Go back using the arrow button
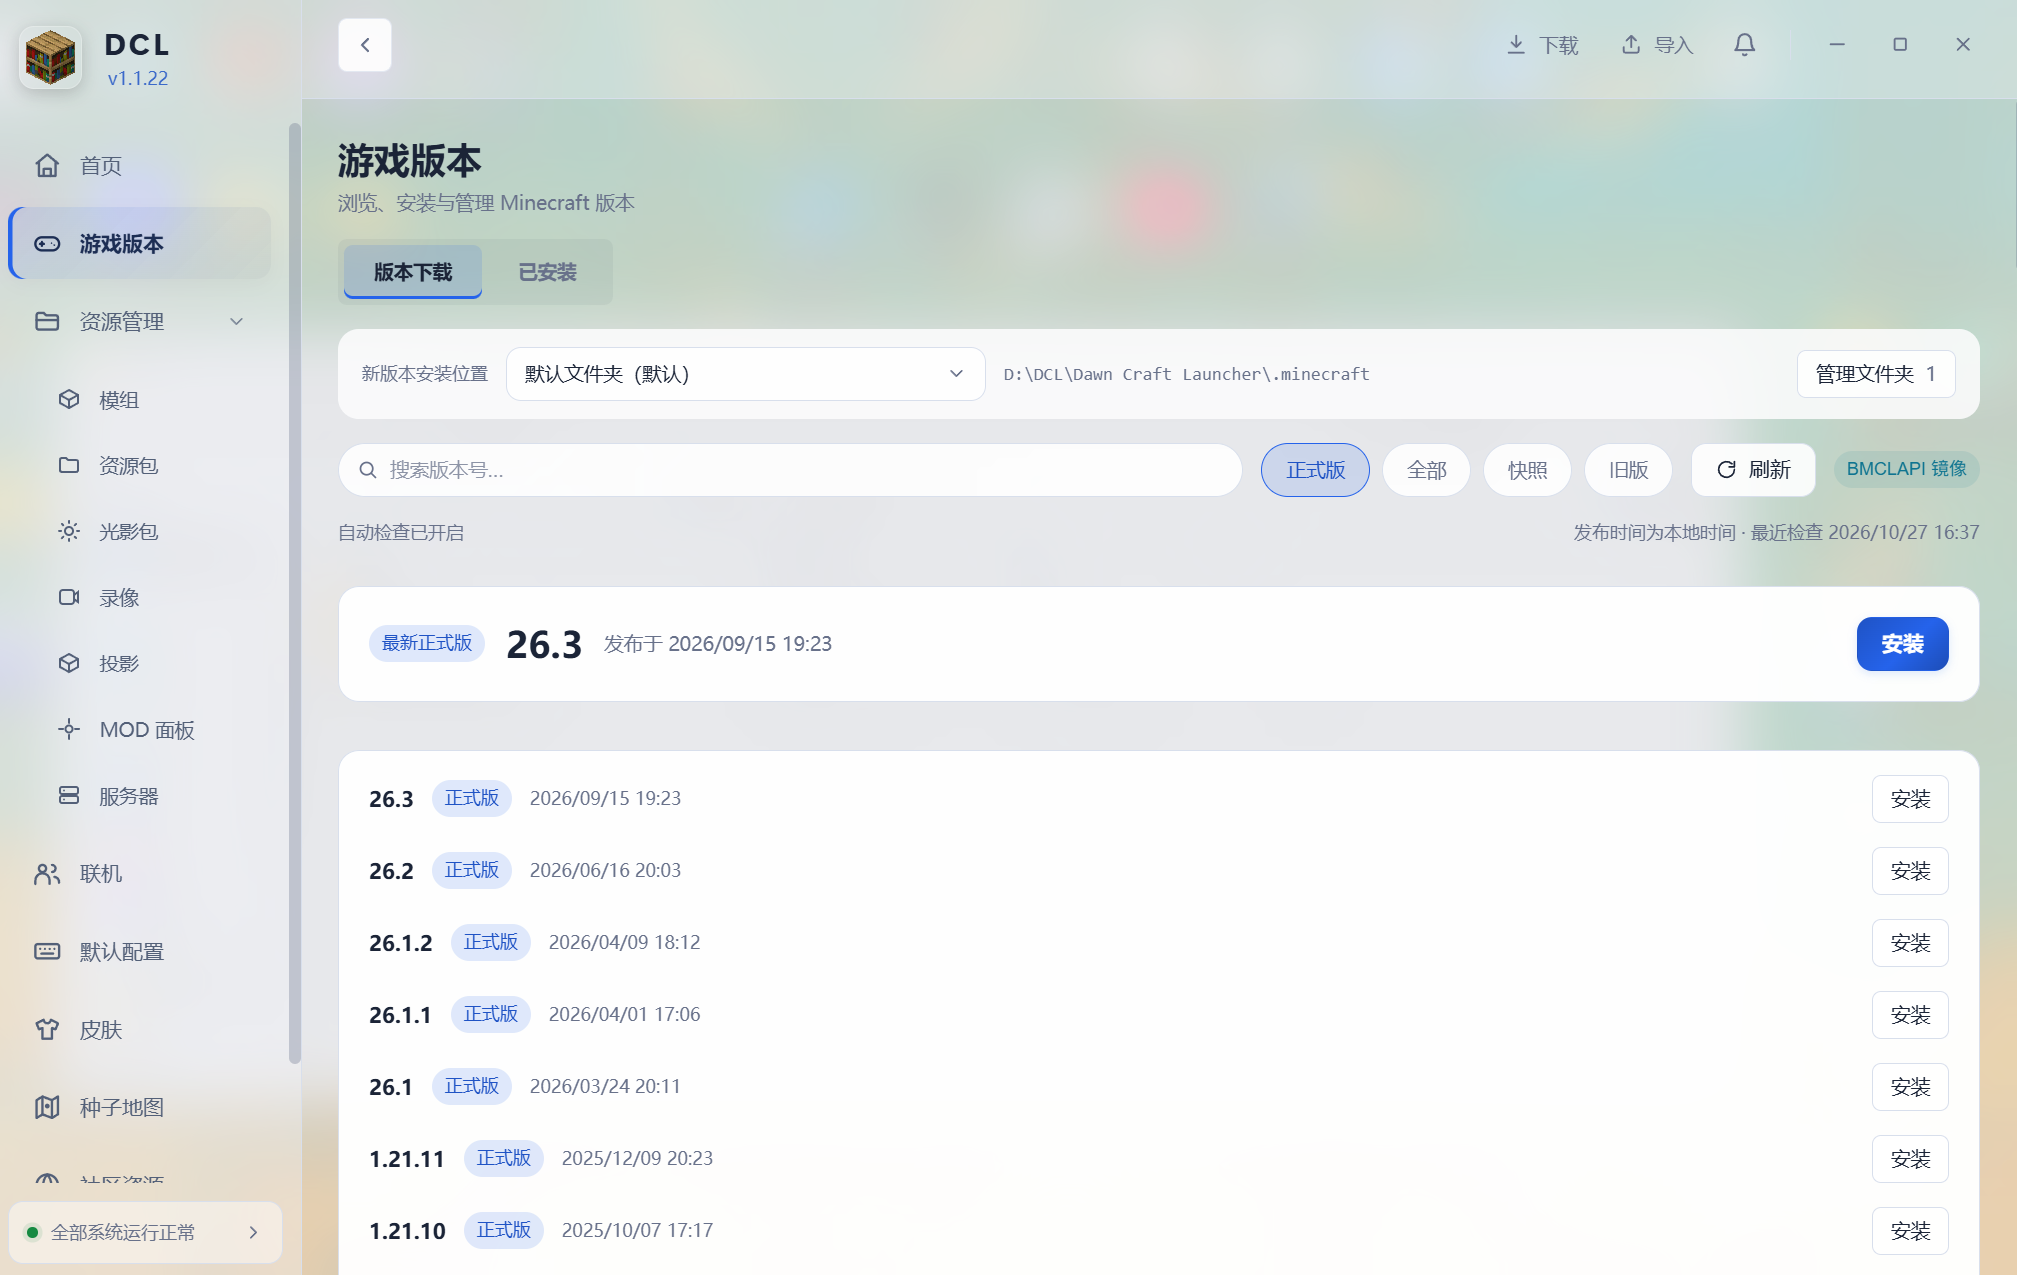 tap(365, 45)
